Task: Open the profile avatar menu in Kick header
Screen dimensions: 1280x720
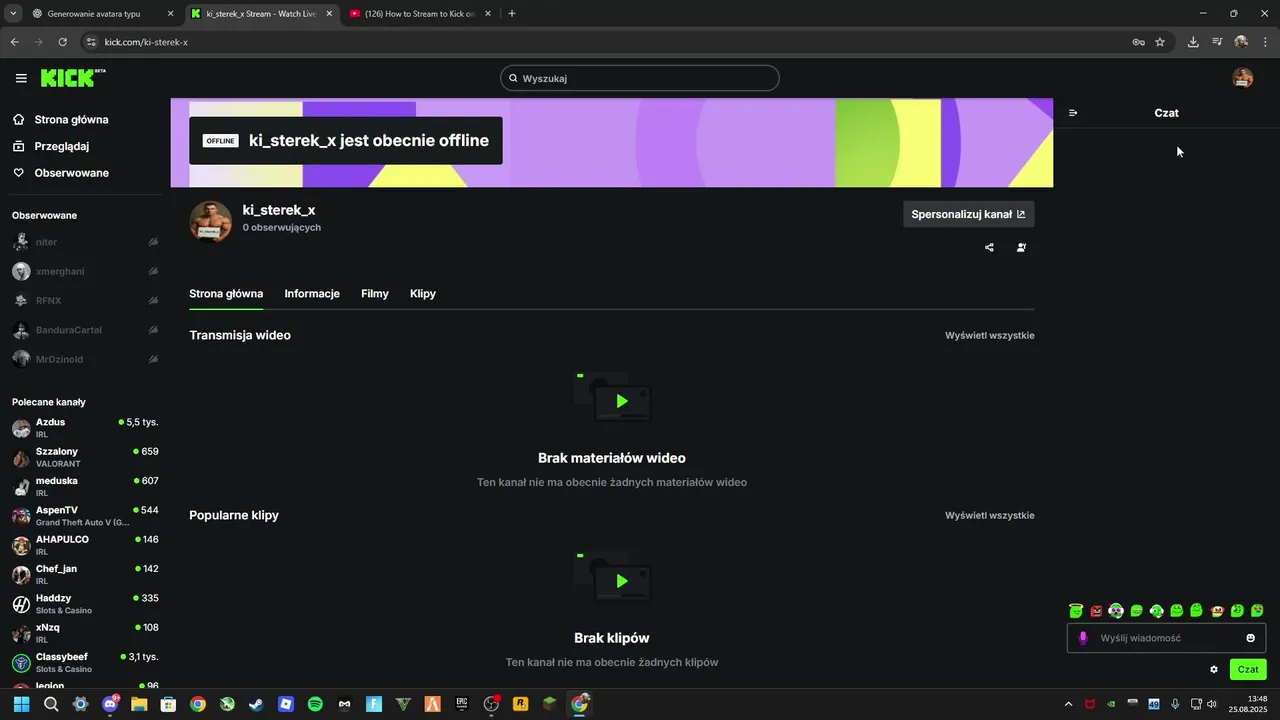Action: (x=1243, y=78)
